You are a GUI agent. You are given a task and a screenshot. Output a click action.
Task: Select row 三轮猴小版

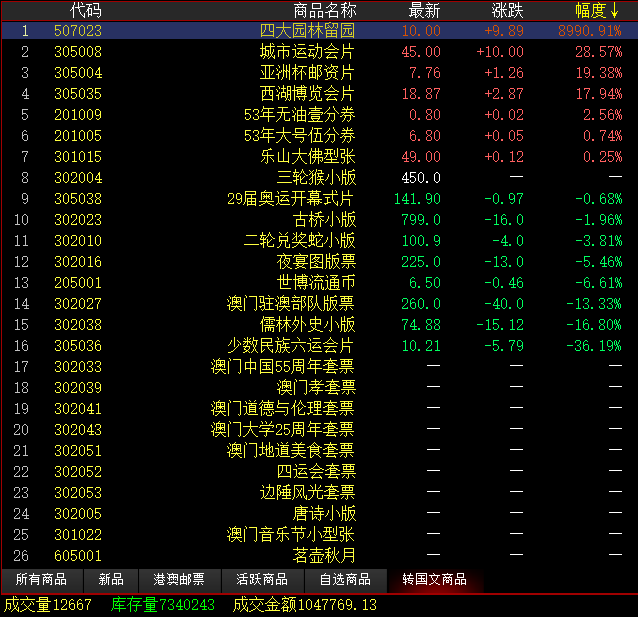point(319,178)
